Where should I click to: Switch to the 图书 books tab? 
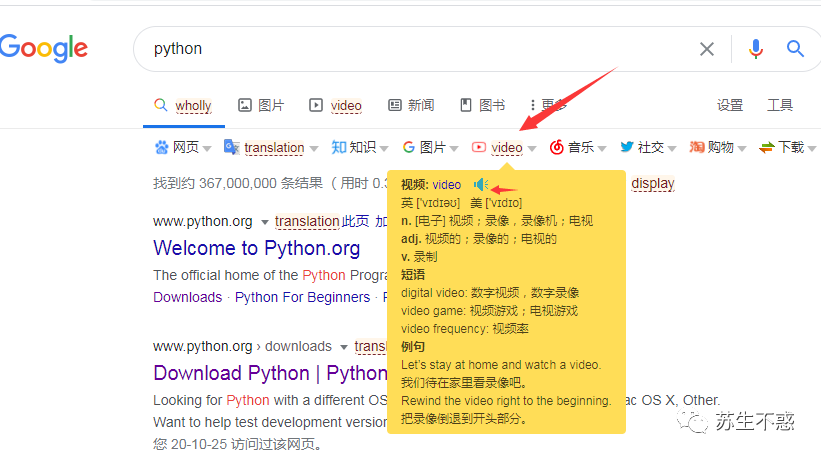pos(482,105)
